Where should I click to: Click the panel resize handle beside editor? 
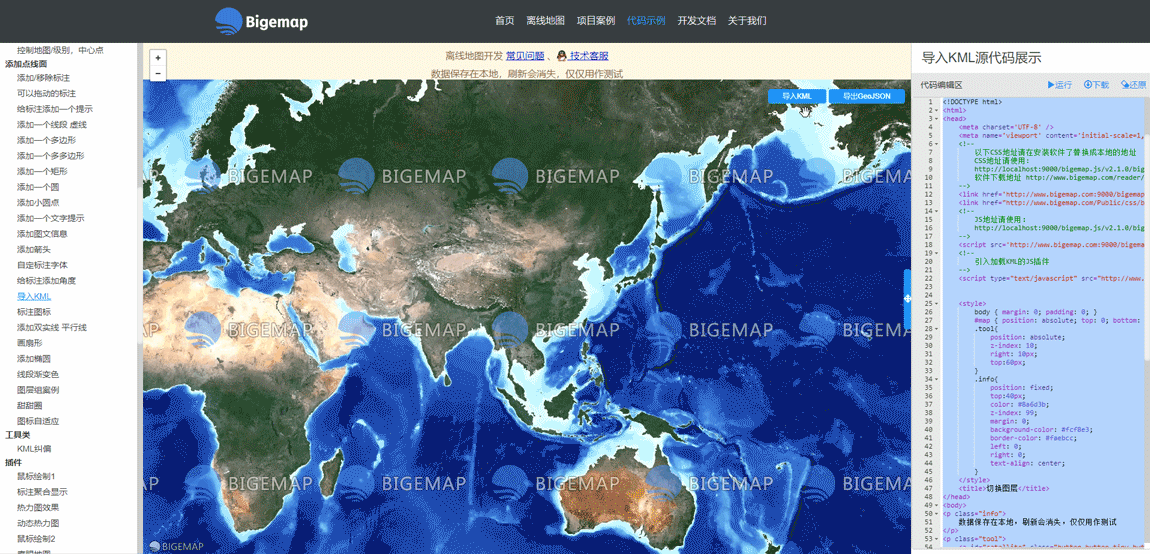907,299
